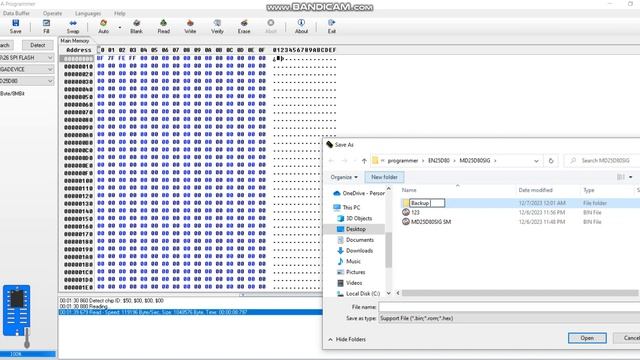Image resolution: width=640 pixels, height=360 pixels.
Task: Click the Detect chip ID log line
Action: tap(111, 300)
